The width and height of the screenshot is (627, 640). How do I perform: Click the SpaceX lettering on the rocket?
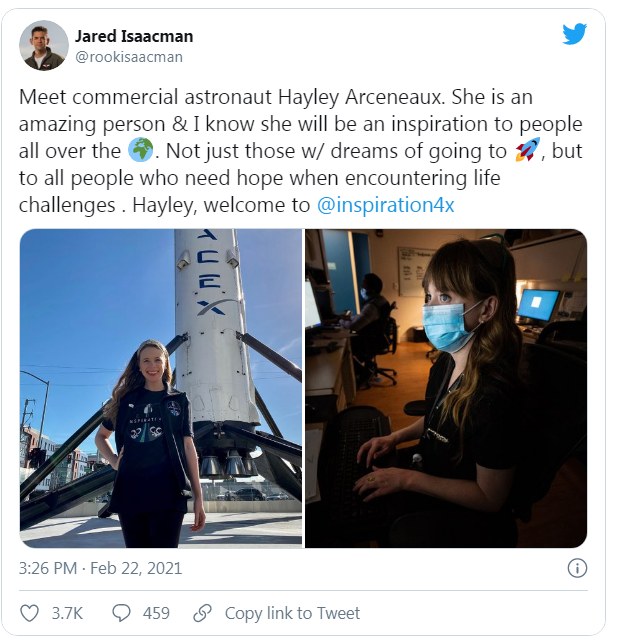pyautogui.click(x=211, y=272)
